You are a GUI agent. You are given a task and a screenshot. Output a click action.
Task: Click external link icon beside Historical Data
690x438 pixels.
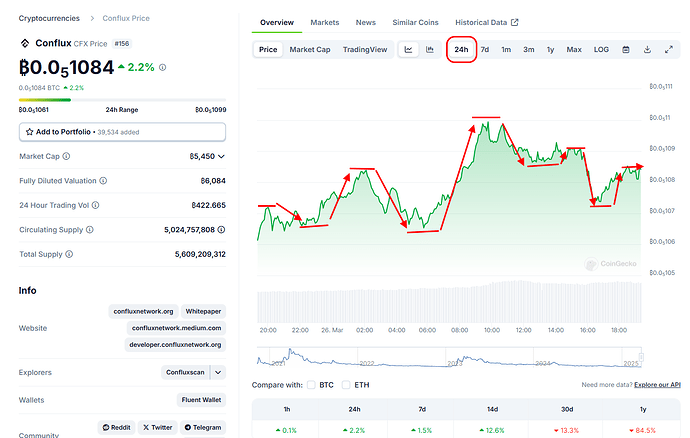(514, 22)
